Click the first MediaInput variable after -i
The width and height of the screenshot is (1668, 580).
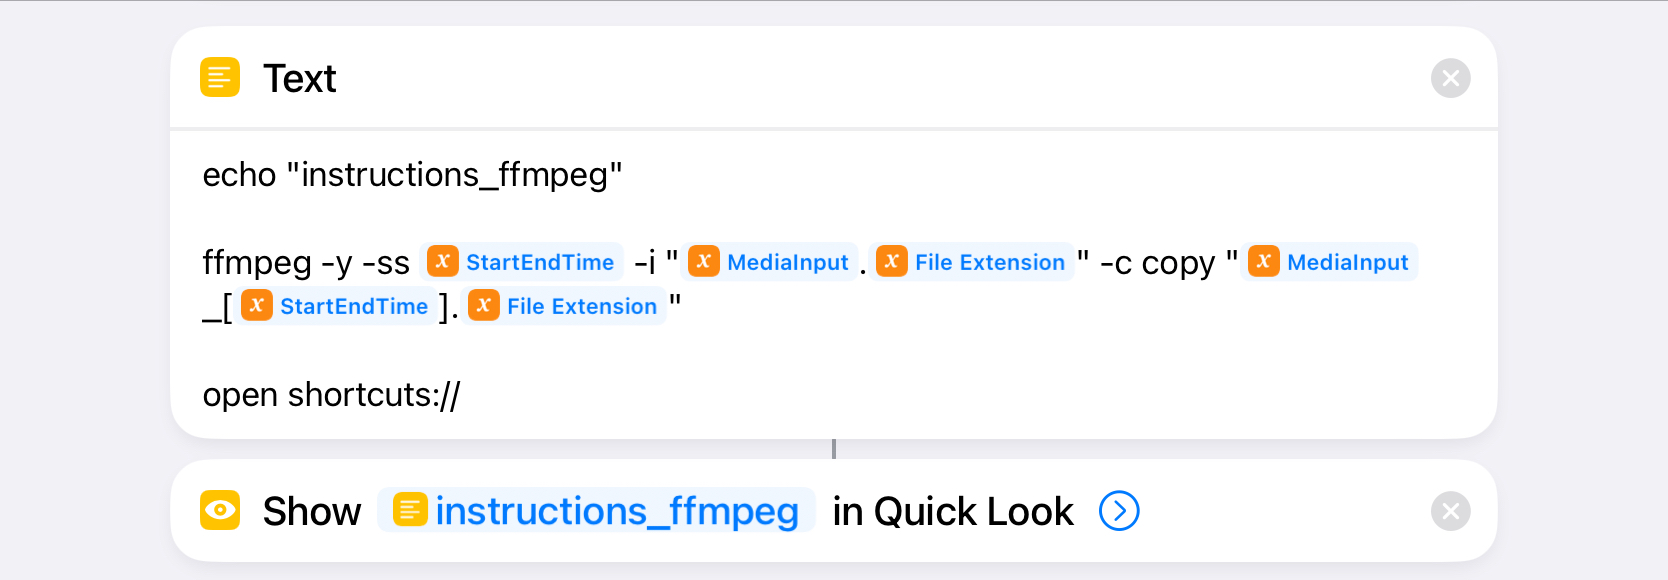[770, 262]
